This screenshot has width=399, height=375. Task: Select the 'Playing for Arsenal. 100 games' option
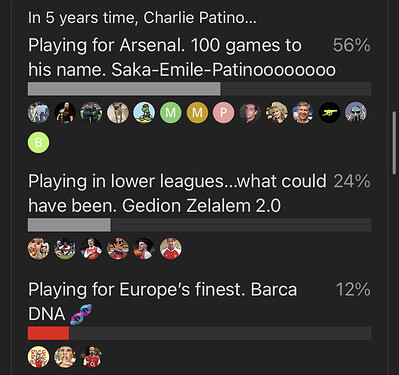tap(182, 57)
